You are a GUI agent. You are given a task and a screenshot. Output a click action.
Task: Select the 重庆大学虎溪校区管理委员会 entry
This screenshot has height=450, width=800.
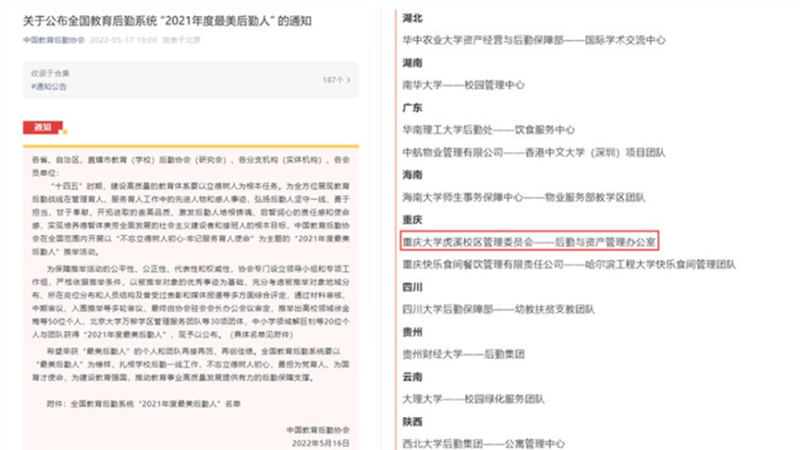[529, 242]
